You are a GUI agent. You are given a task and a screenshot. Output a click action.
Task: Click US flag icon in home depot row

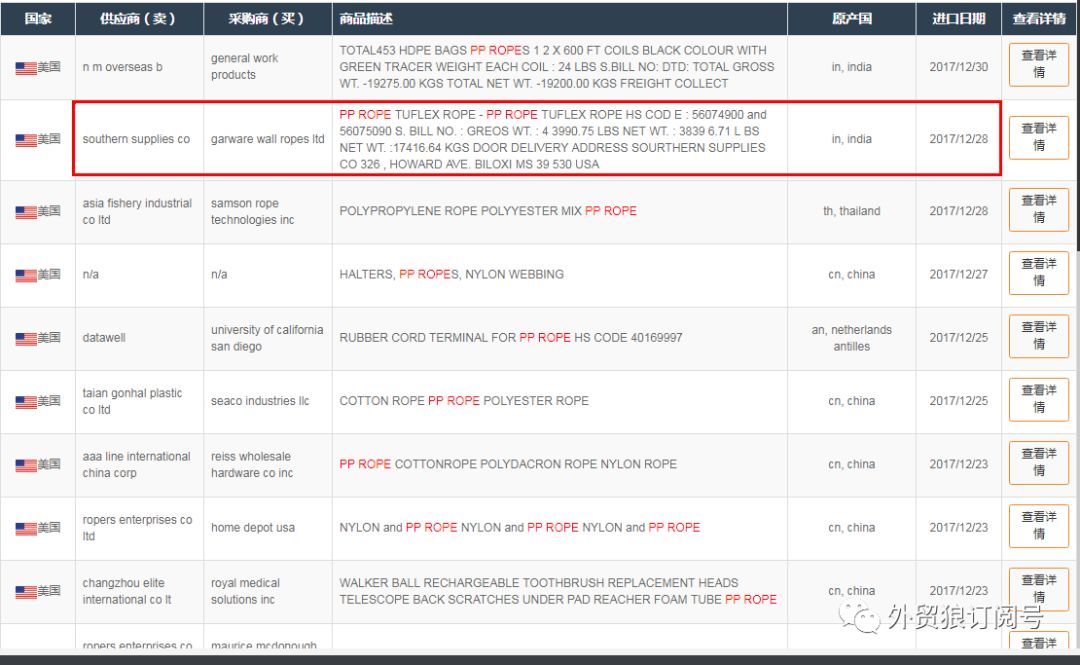(x=26, y=529)
